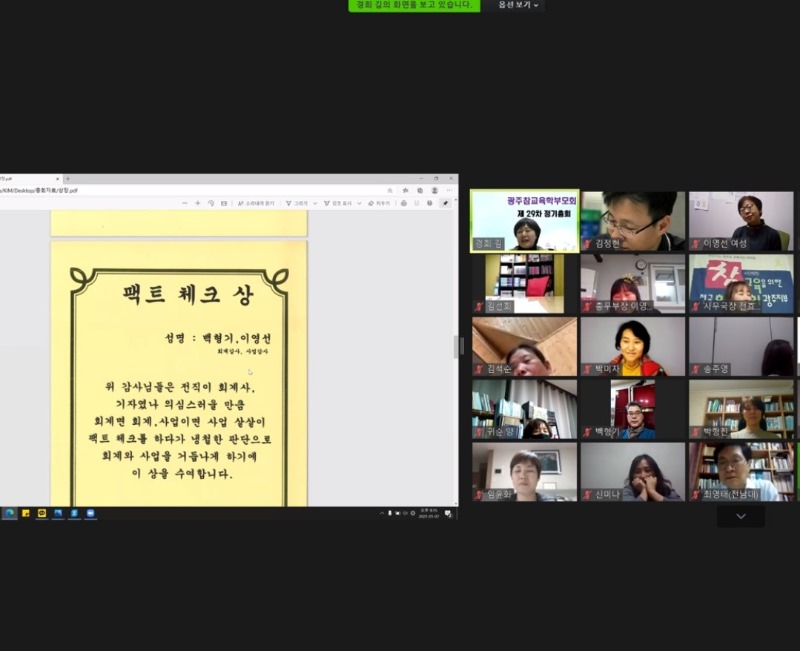Click the panel divider handle beside shared screen
Screen dimensions: 800x651
click(x=462, y=346)
